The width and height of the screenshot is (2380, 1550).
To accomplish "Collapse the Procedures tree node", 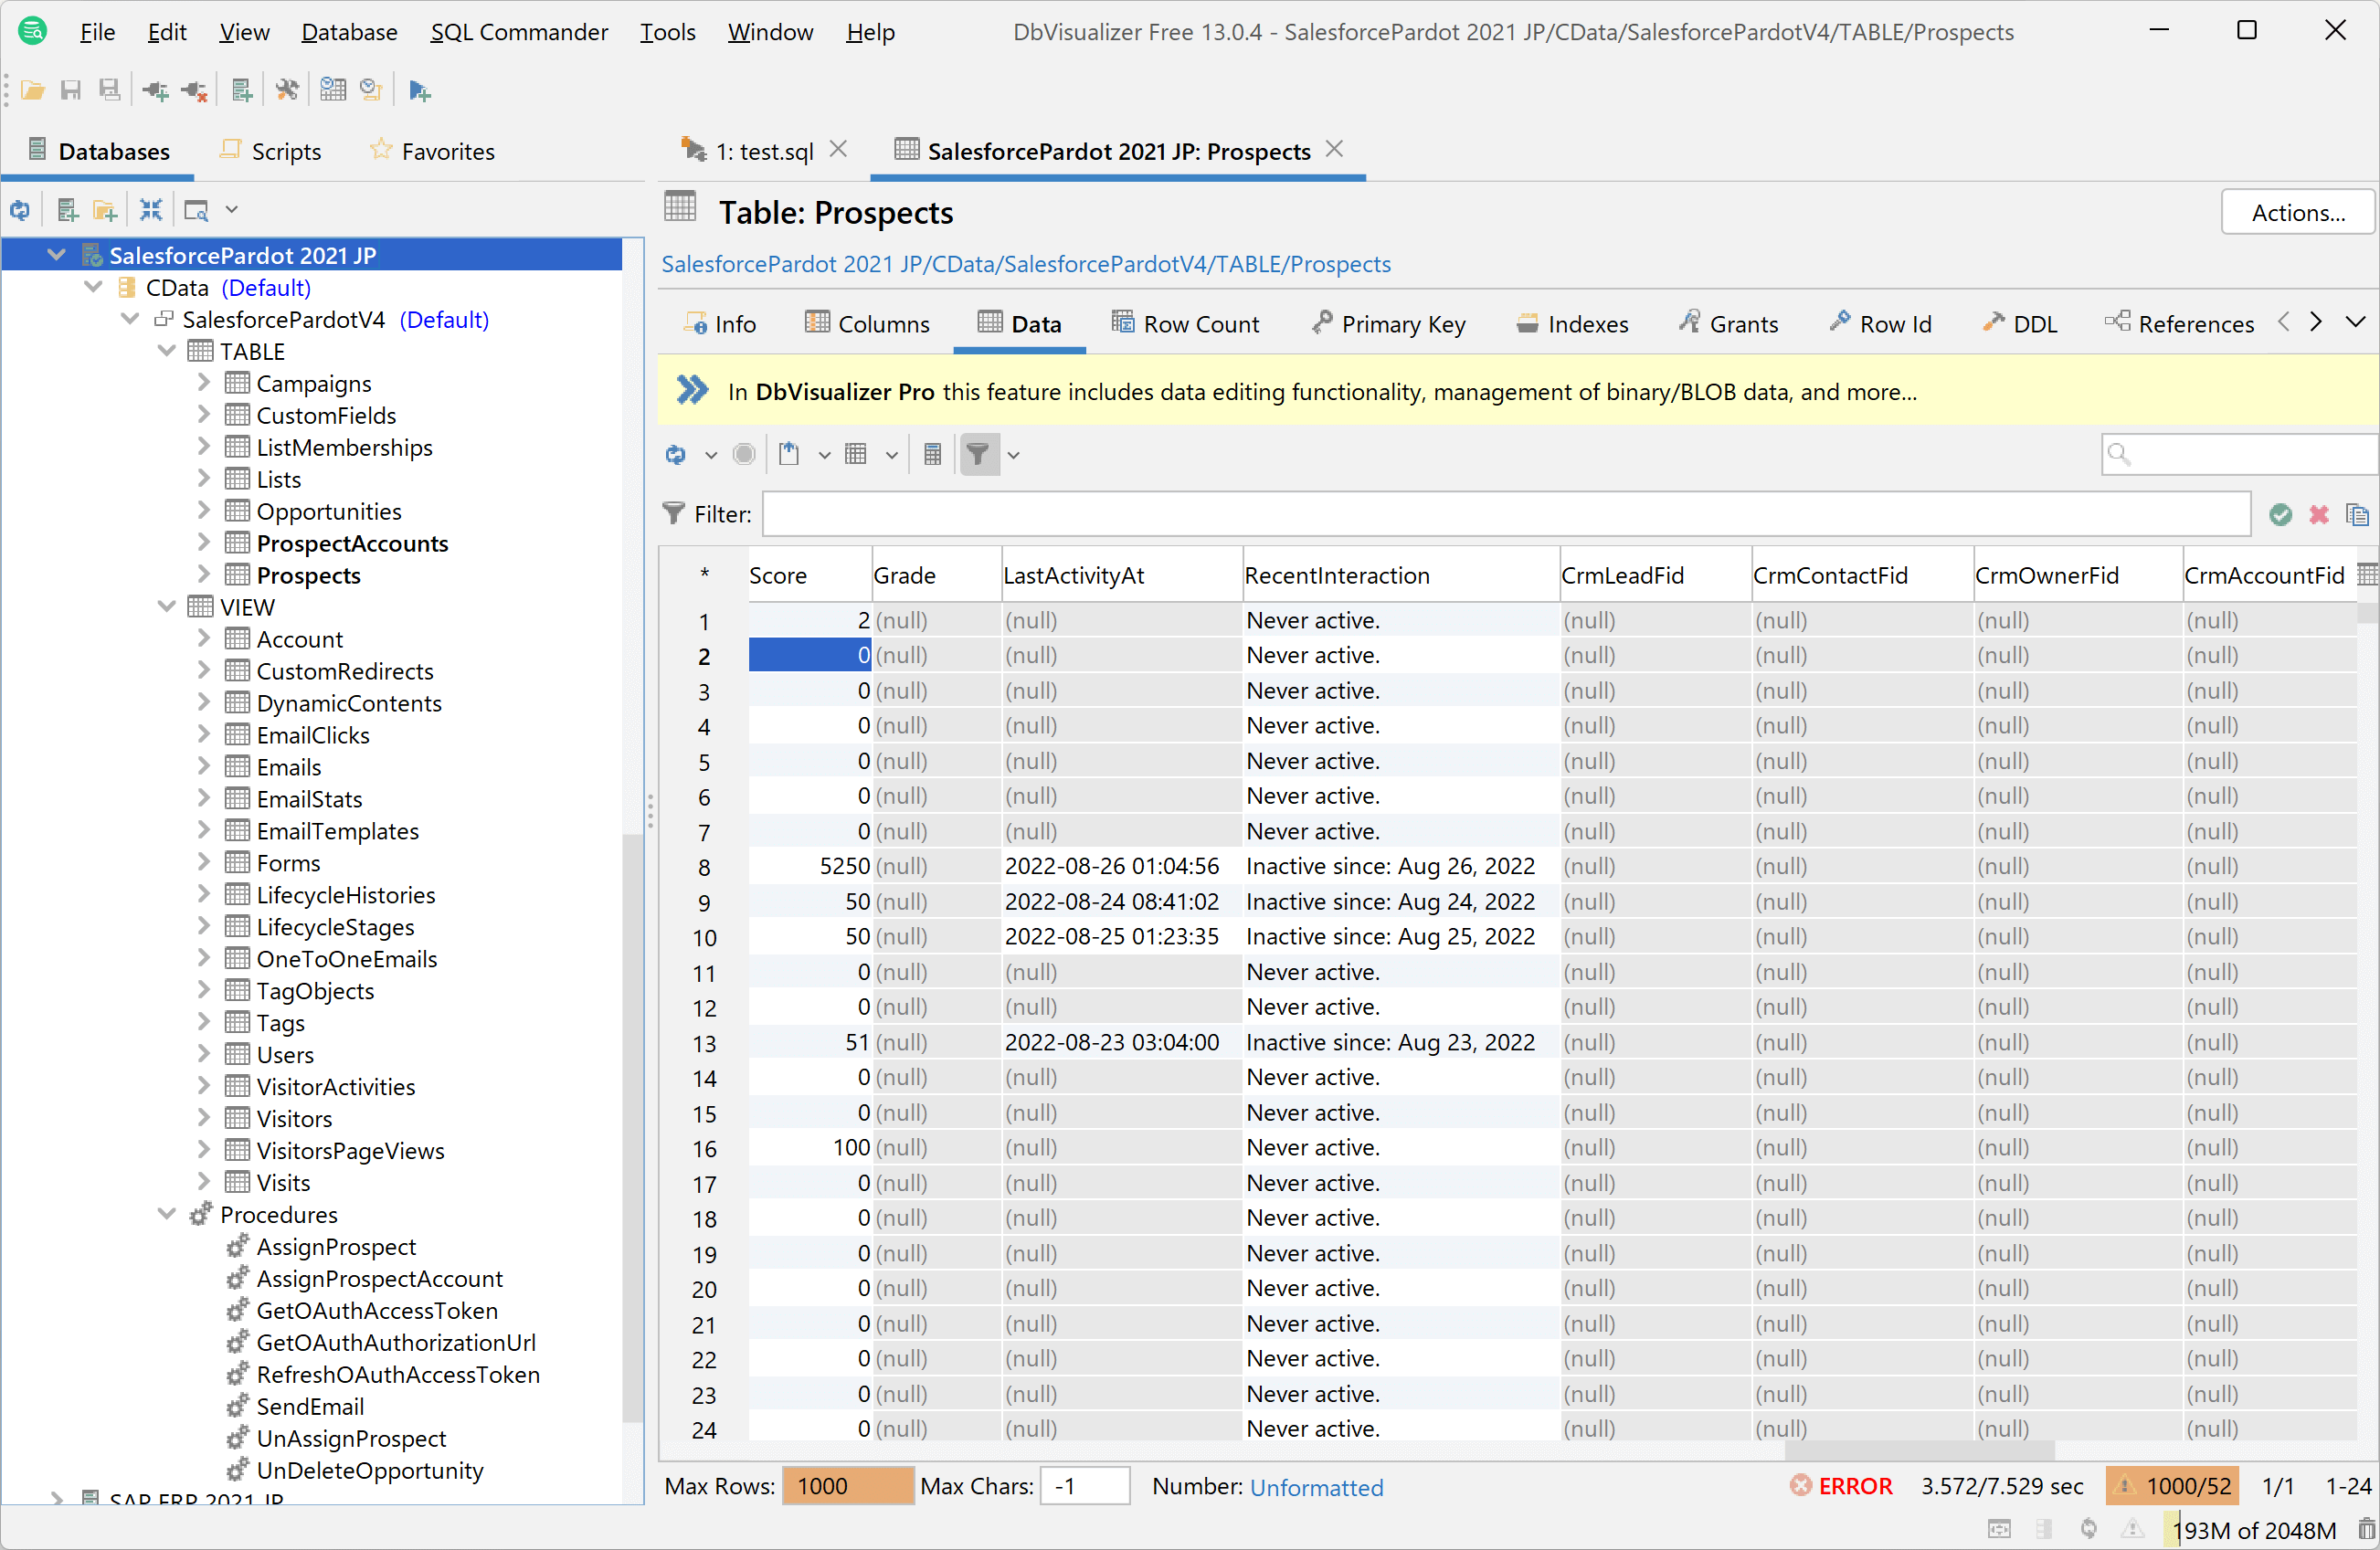I will pyautogui.click(x=167, y=1214).
